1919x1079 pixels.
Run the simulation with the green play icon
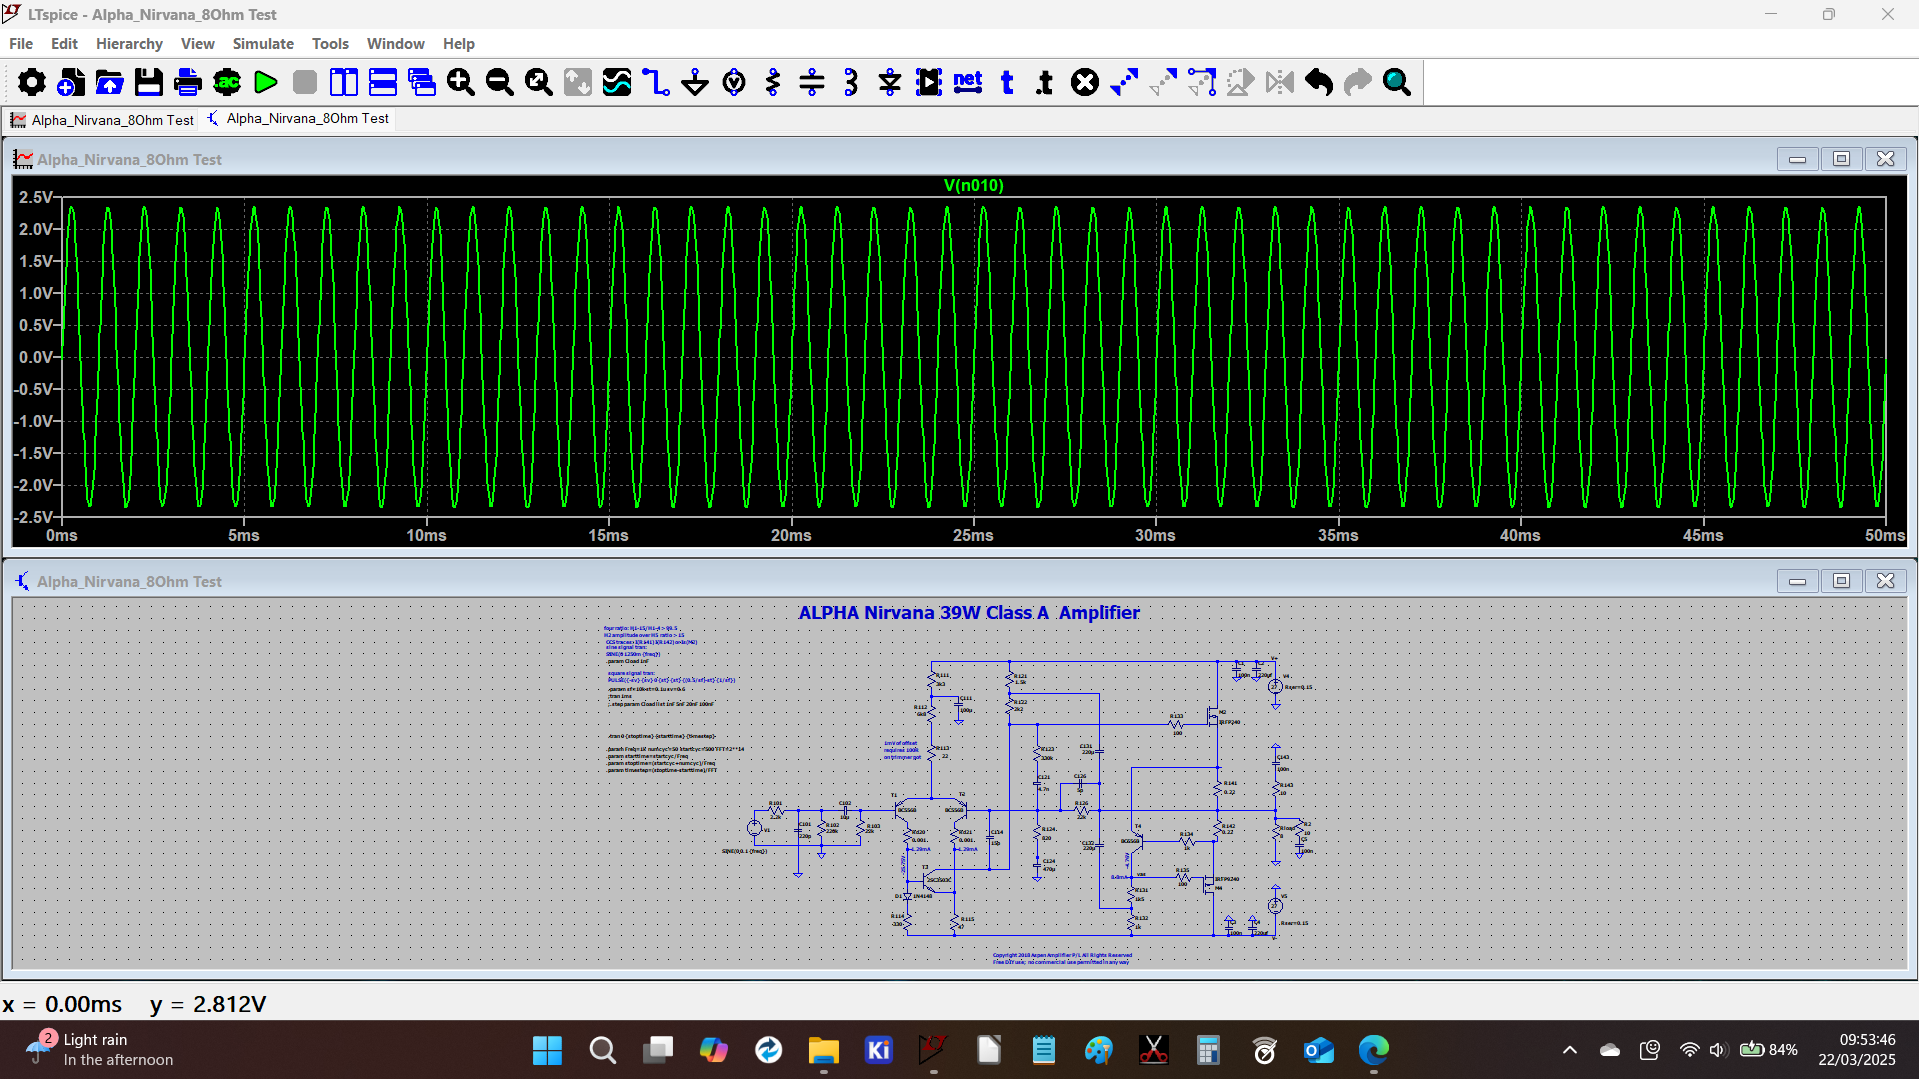pos(266,82)
